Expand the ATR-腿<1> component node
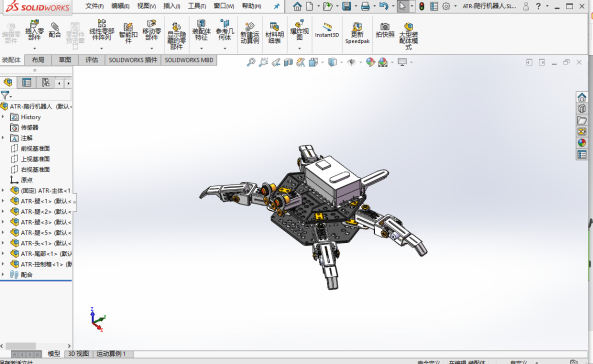 (x=3, y=201)
